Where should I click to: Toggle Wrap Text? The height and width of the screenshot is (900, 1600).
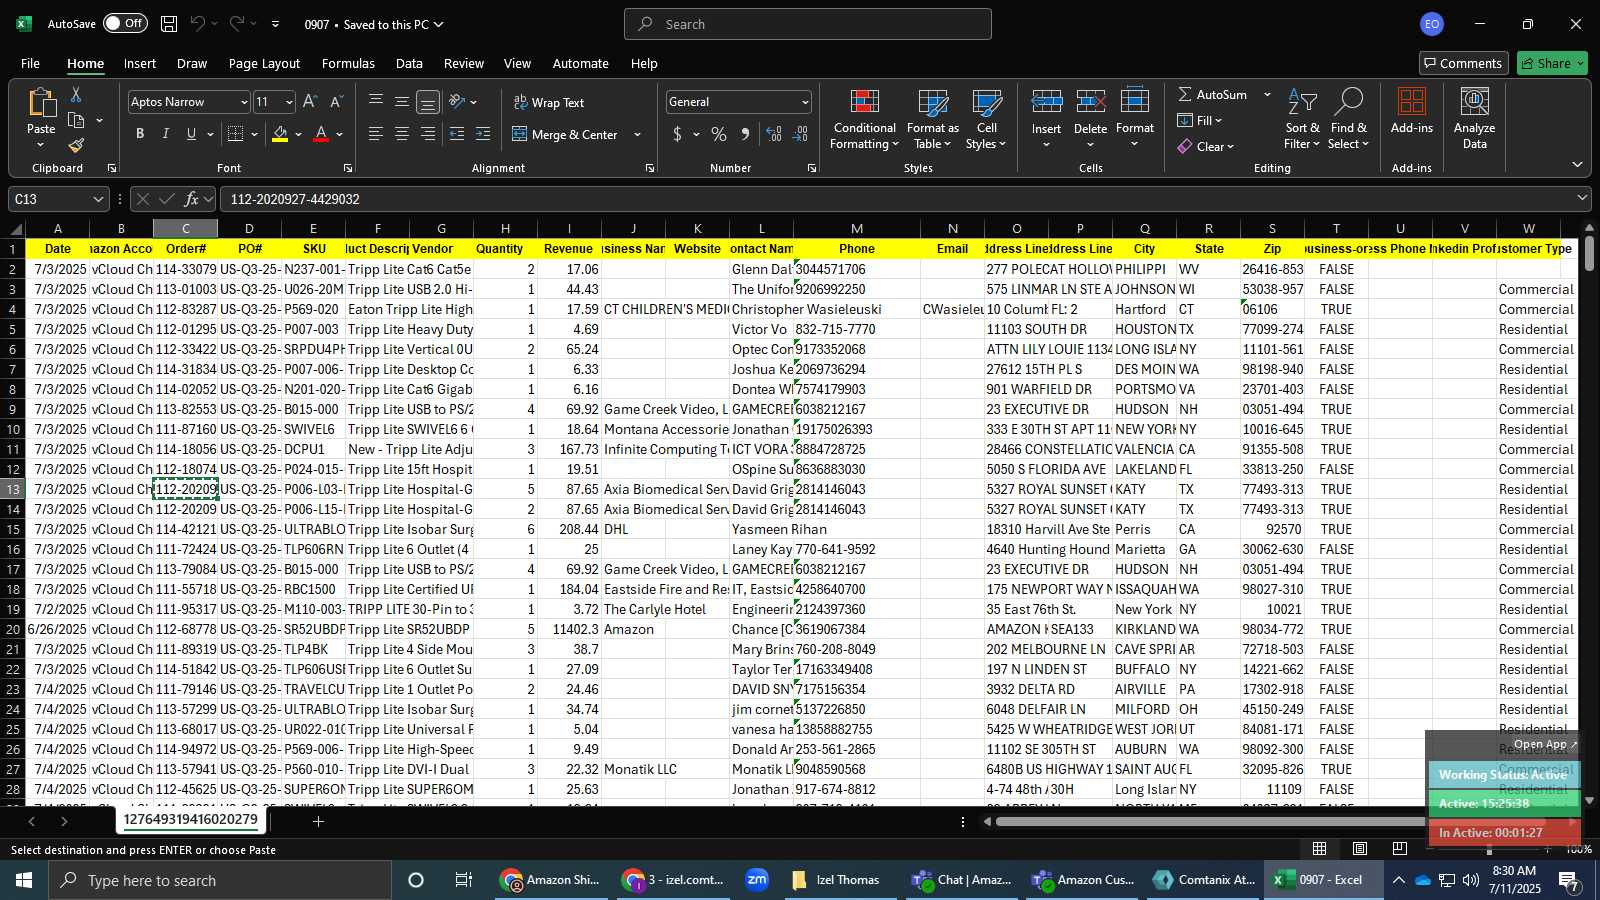549,103
